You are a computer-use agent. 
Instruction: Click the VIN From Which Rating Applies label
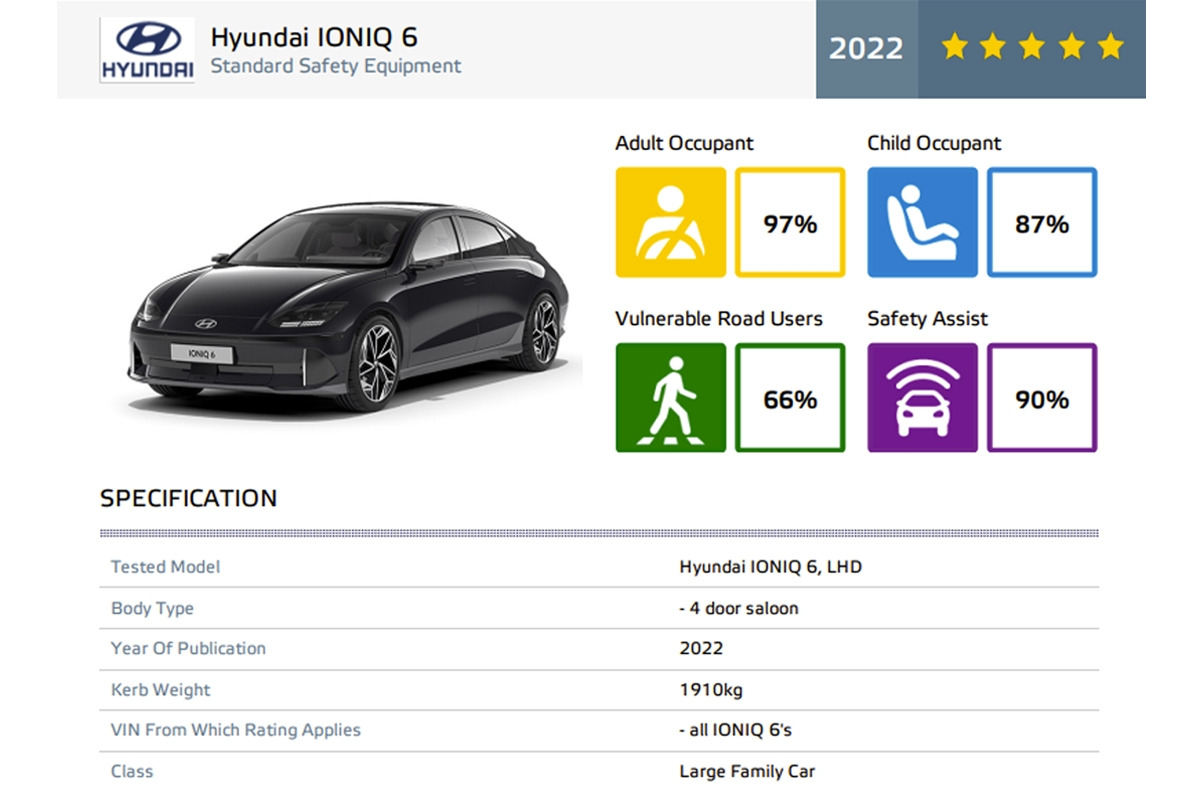(x=235, y=730)
